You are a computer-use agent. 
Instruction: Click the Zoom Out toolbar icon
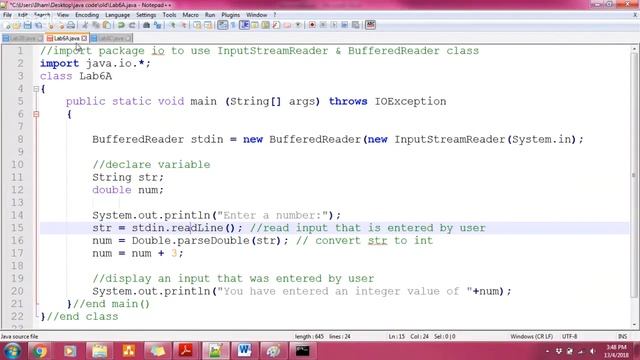coord(184,25)
